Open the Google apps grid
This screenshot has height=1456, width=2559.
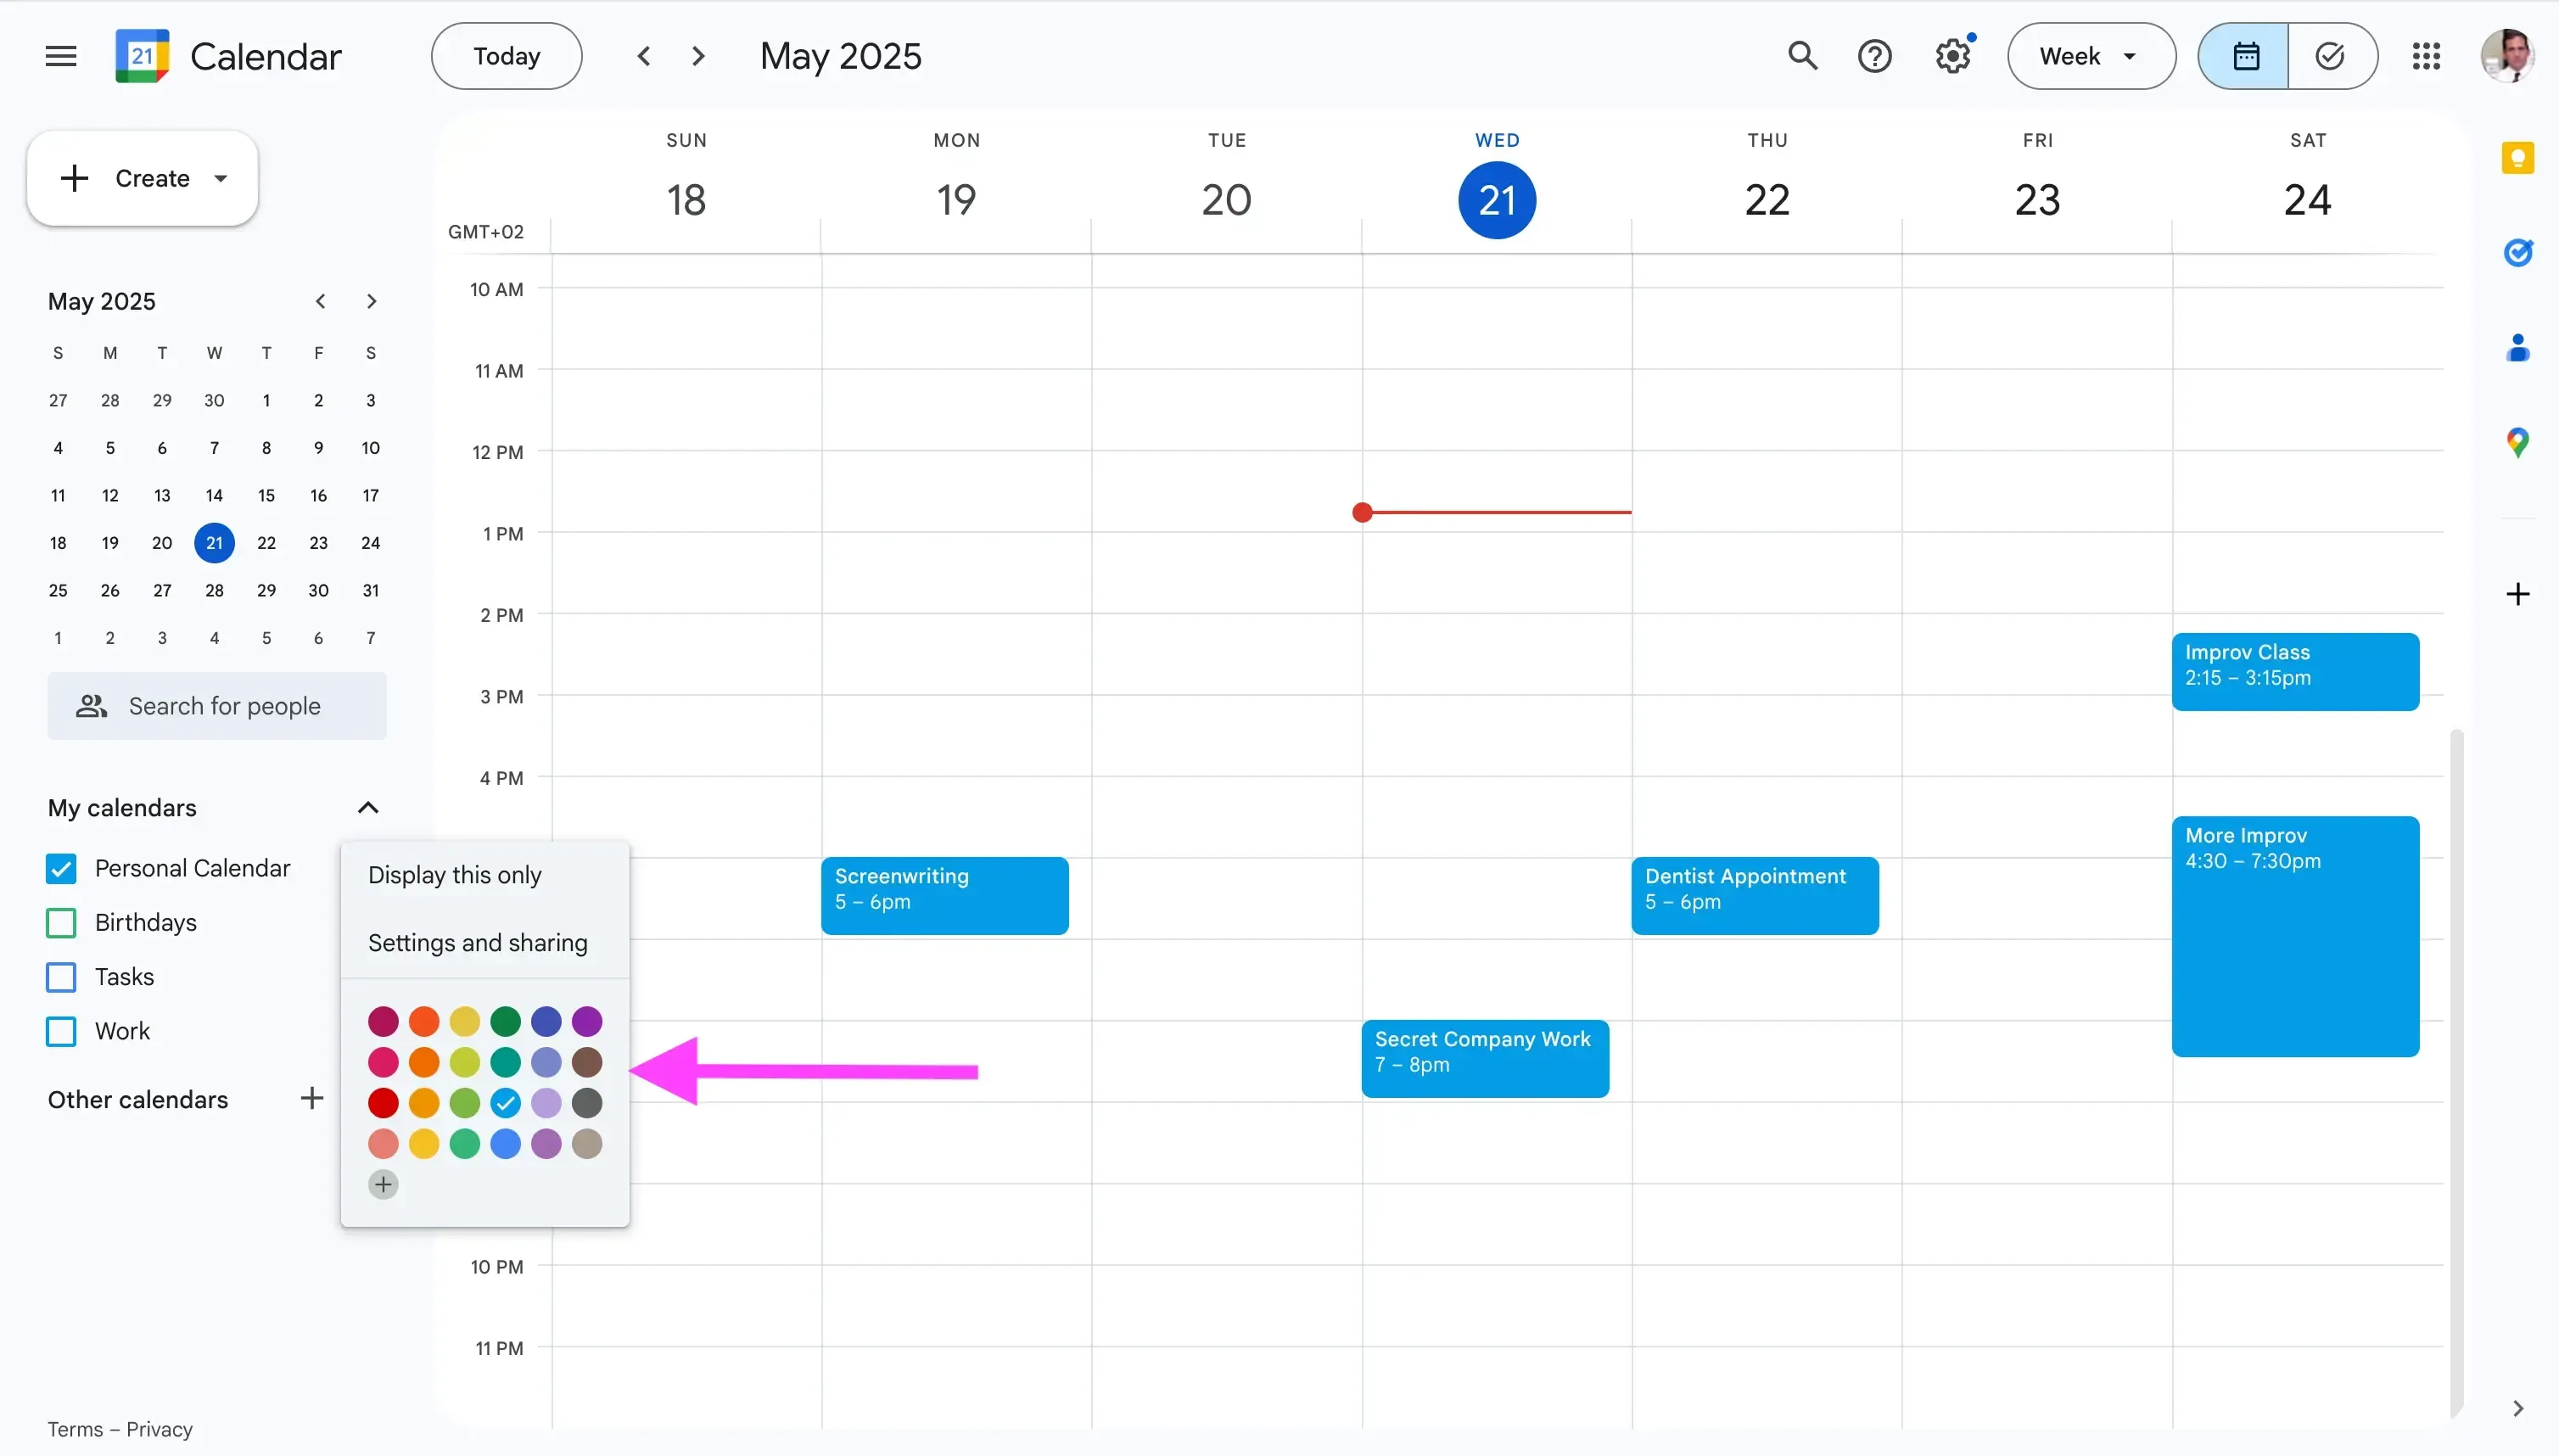[x=2427, y=55]
